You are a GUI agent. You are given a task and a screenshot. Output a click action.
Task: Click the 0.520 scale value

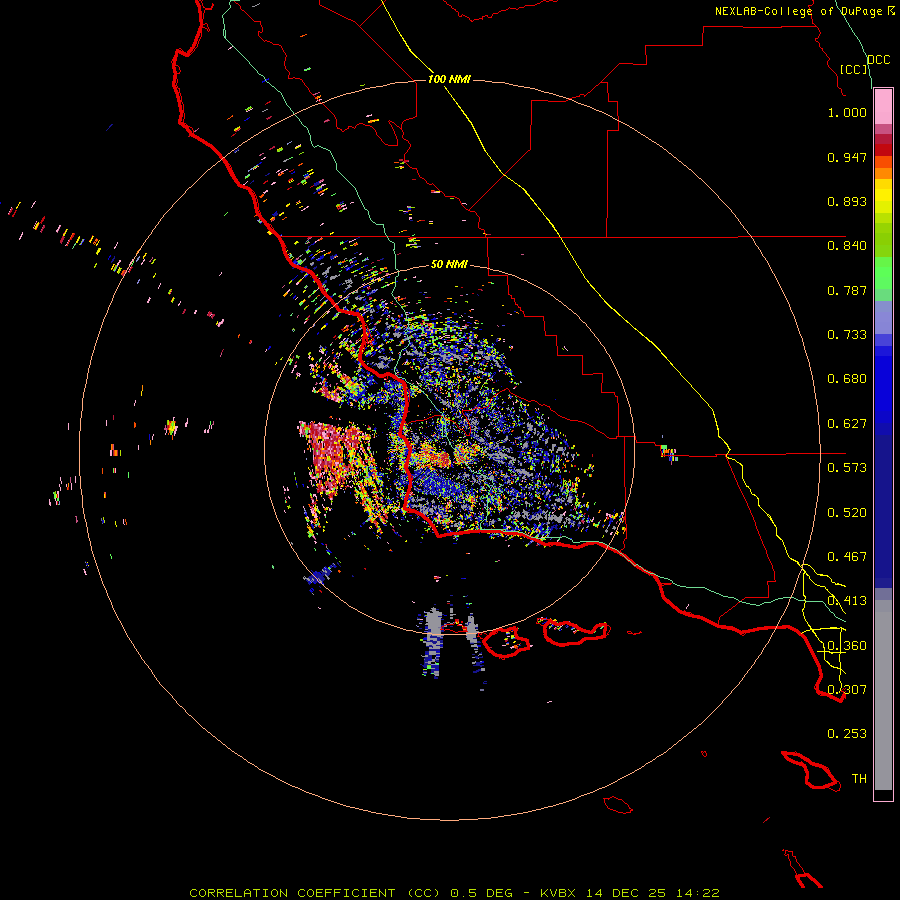[x=847, y=513]
